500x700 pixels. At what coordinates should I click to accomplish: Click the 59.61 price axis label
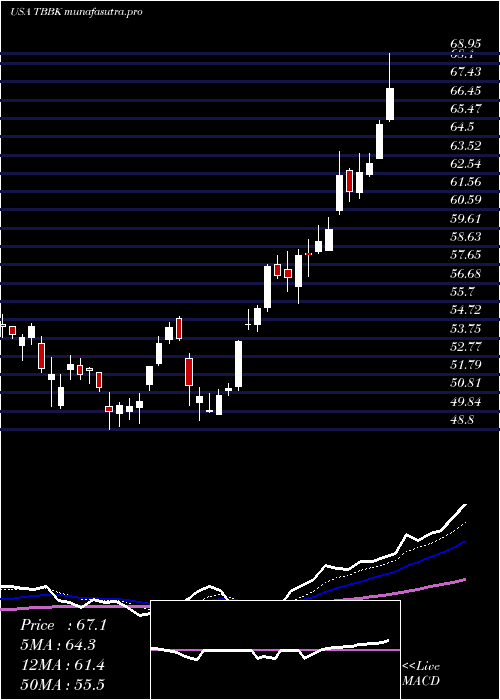pos(466,219)
